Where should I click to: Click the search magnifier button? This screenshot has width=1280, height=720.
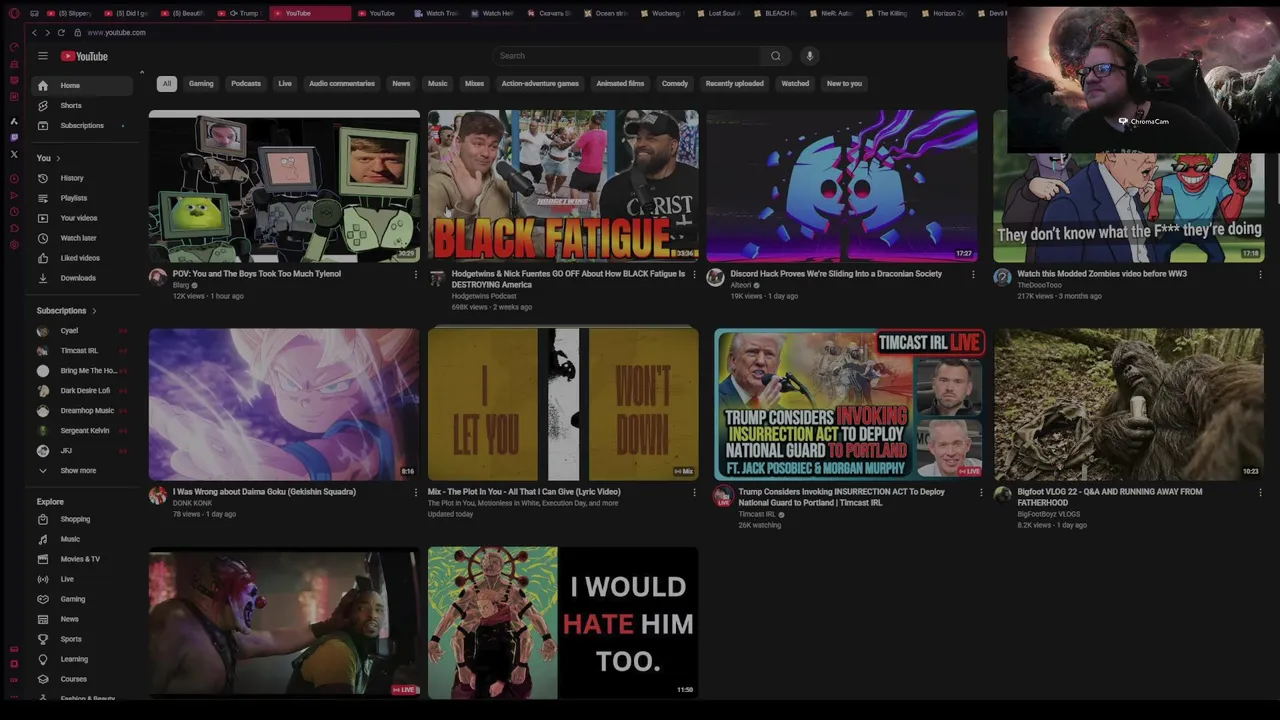point(775,56)
